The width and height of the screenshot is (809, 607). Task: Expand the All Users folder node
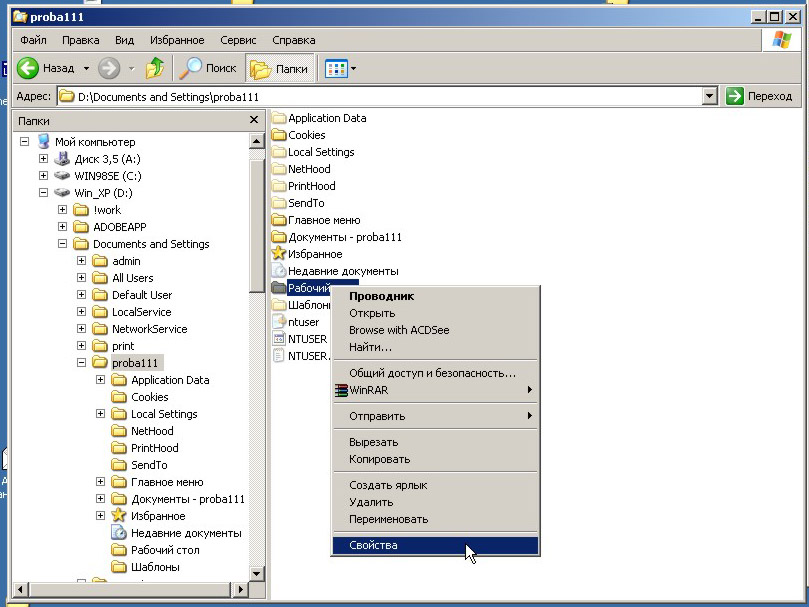tap(82, 278)
